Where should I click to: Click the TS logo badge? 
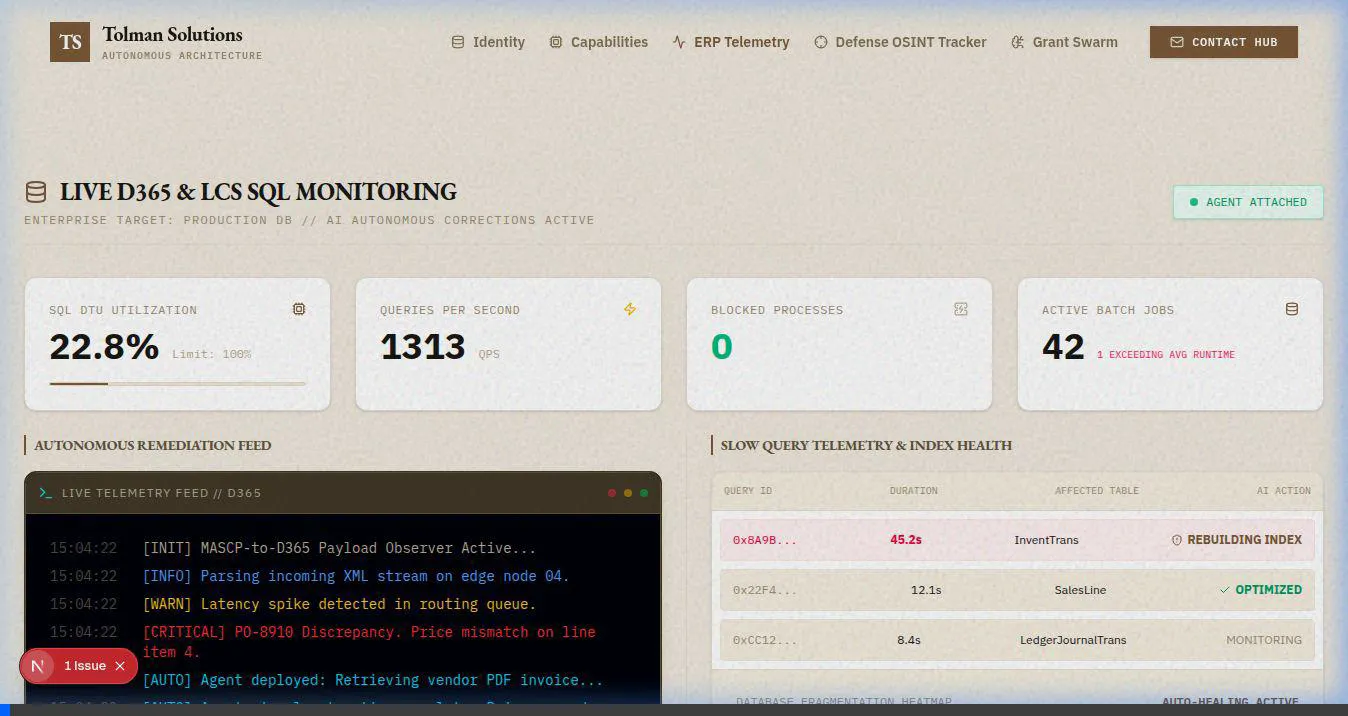click(x=70, y=42)
